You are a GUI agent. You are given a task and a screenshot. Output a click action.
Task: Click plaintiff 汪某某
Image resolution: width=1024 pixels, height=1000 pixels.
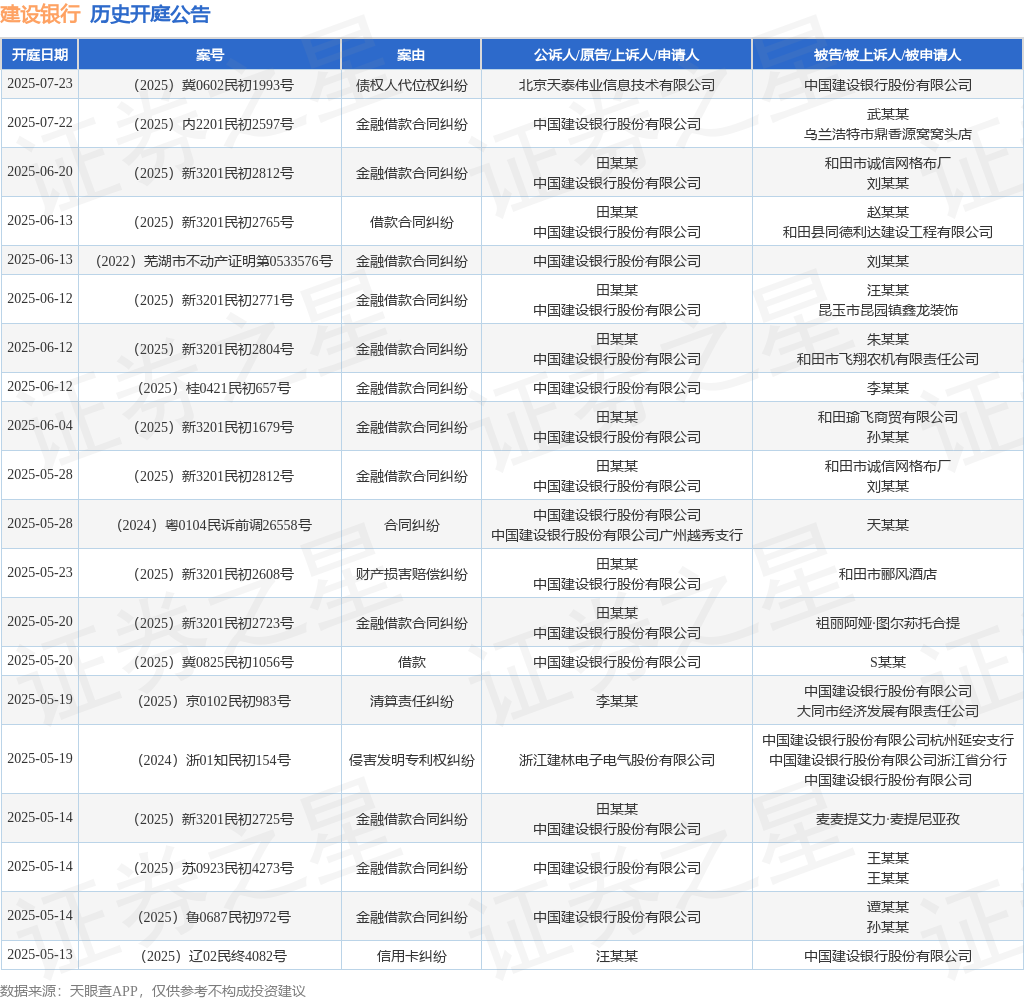(x=616, y=956)
